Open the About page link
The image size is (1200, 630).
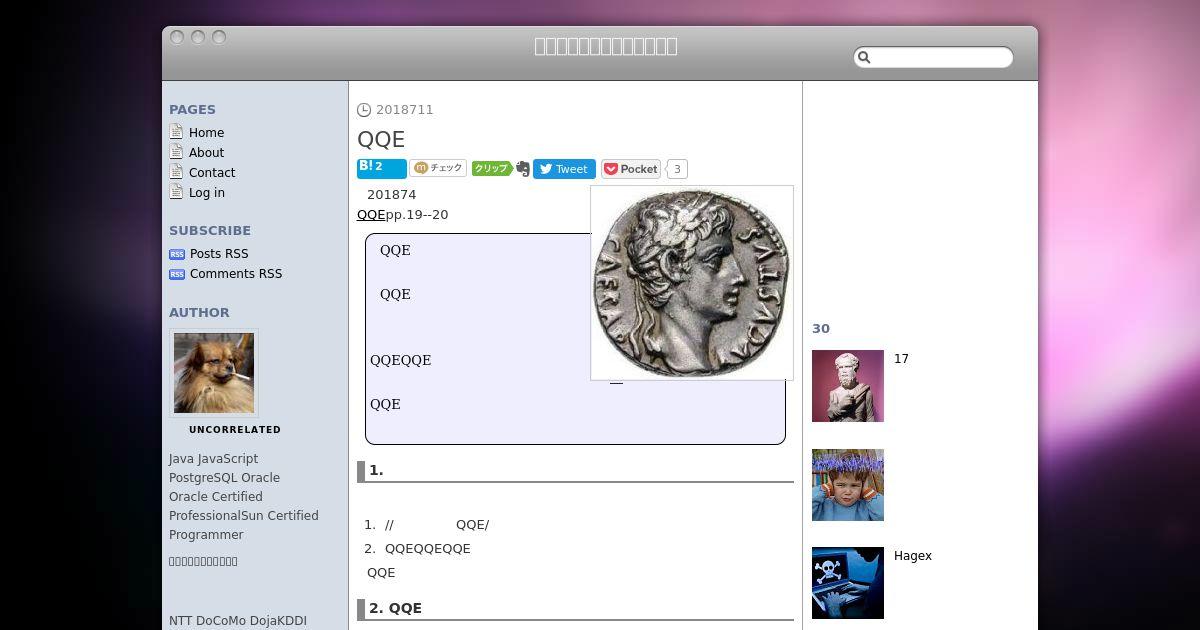coord(206,152)
